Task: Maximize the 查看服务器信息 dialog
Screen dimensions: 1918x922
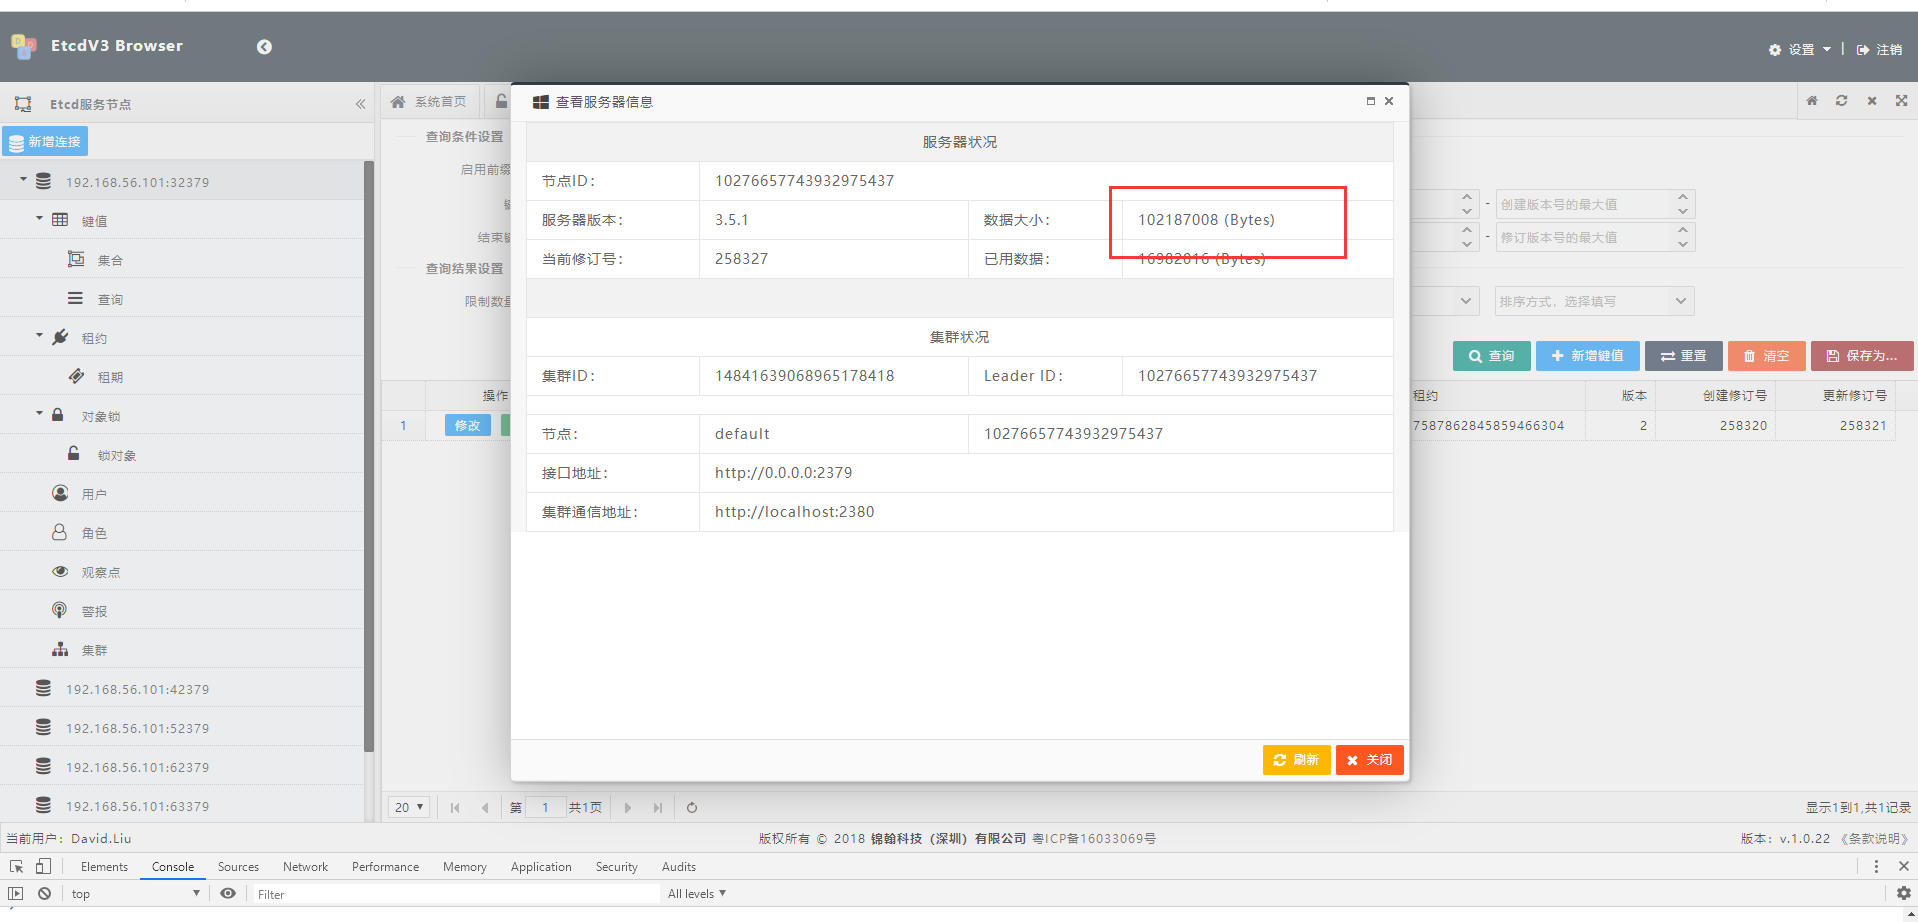Action: tap(1371, 101)
